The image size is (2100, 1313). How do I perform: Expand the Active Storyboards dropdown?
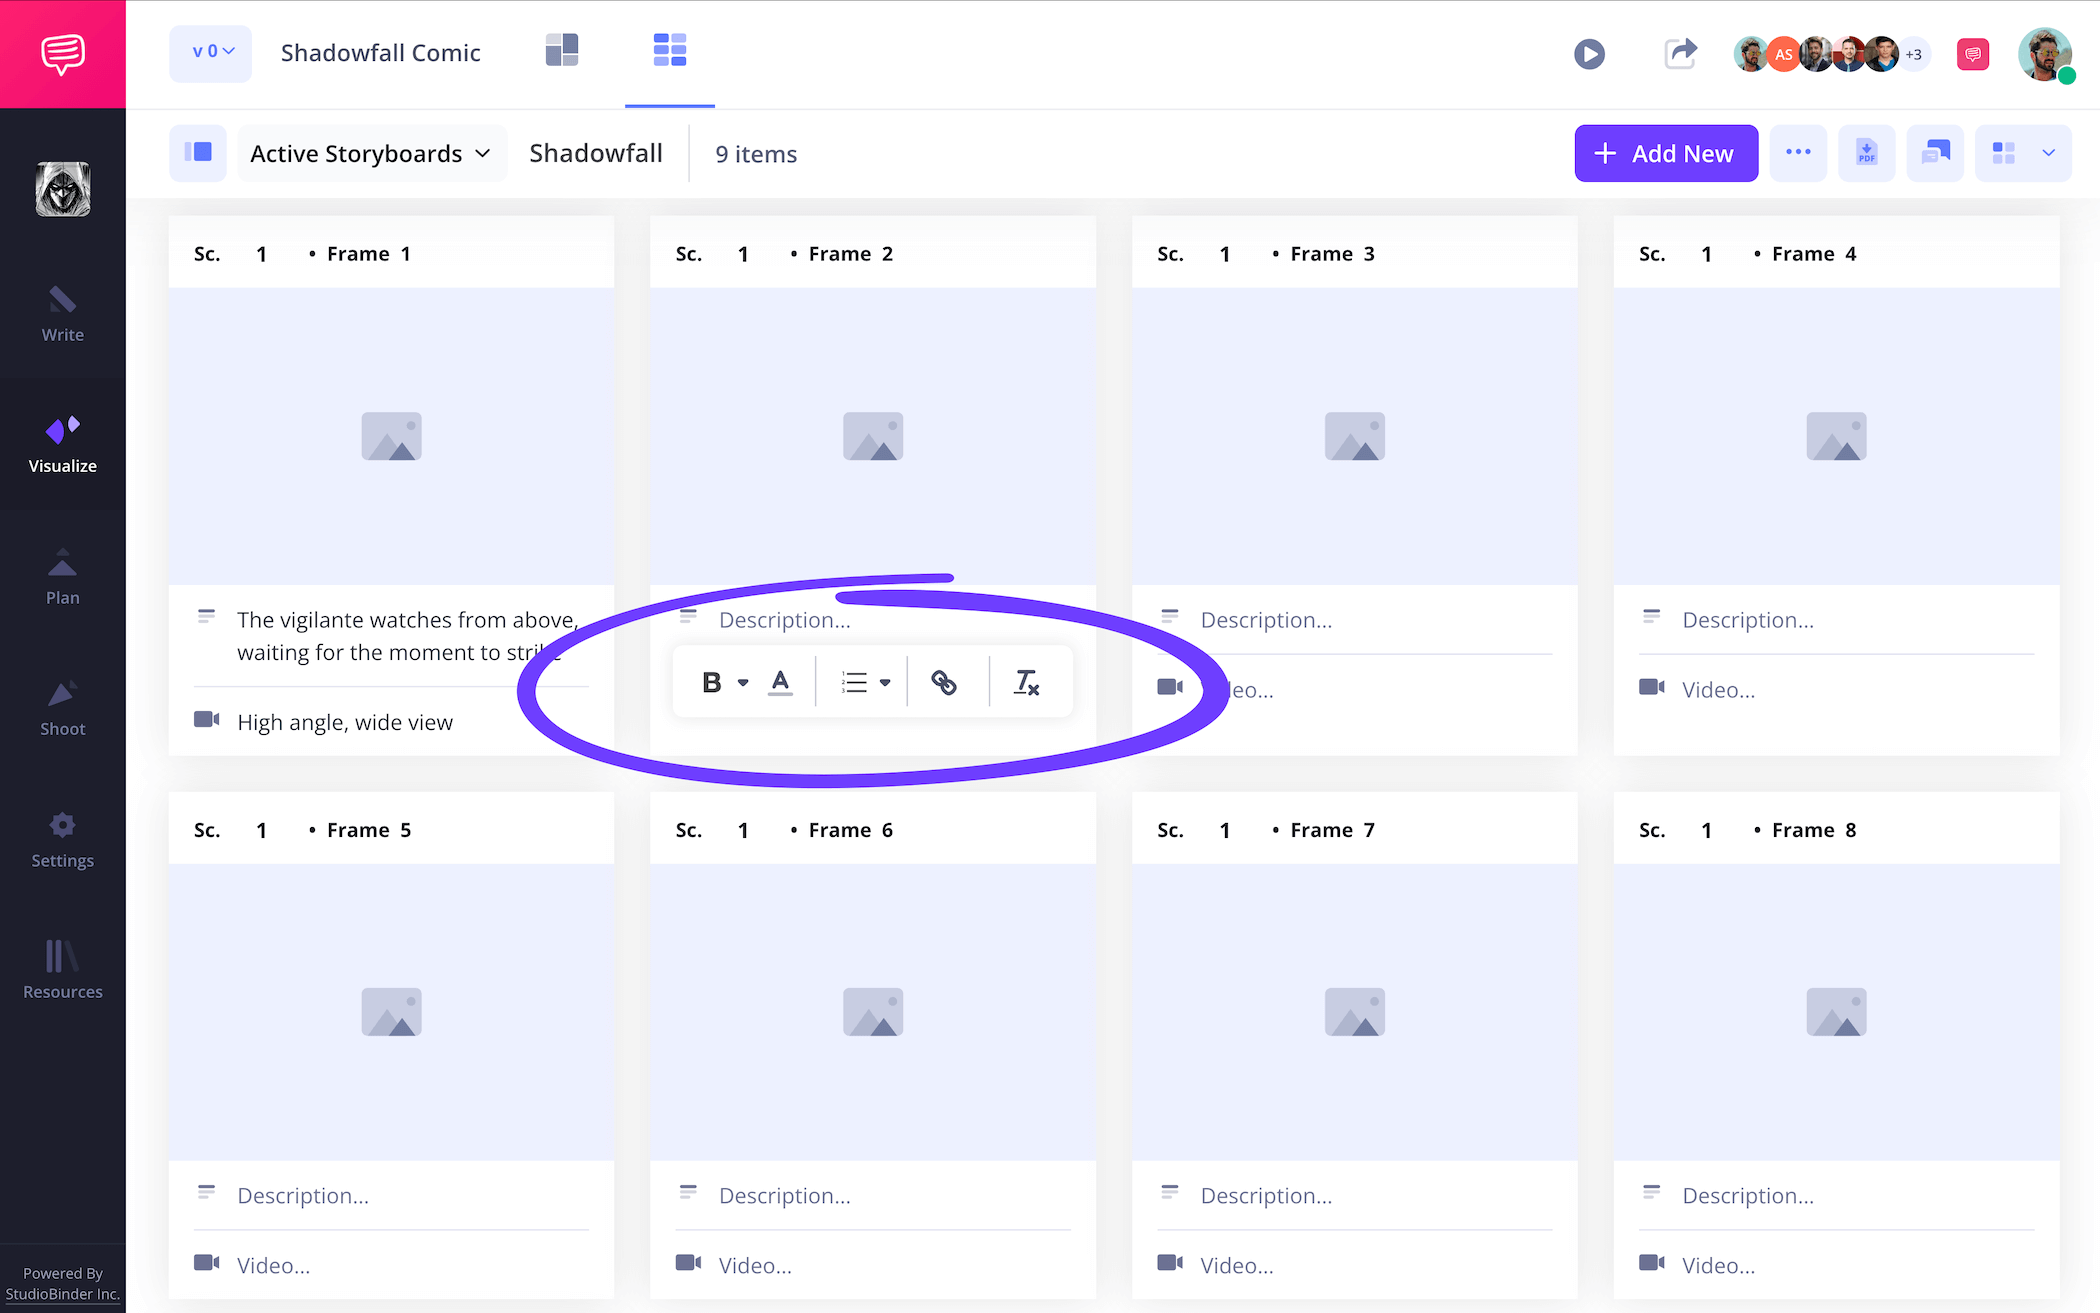click(371, 153)
